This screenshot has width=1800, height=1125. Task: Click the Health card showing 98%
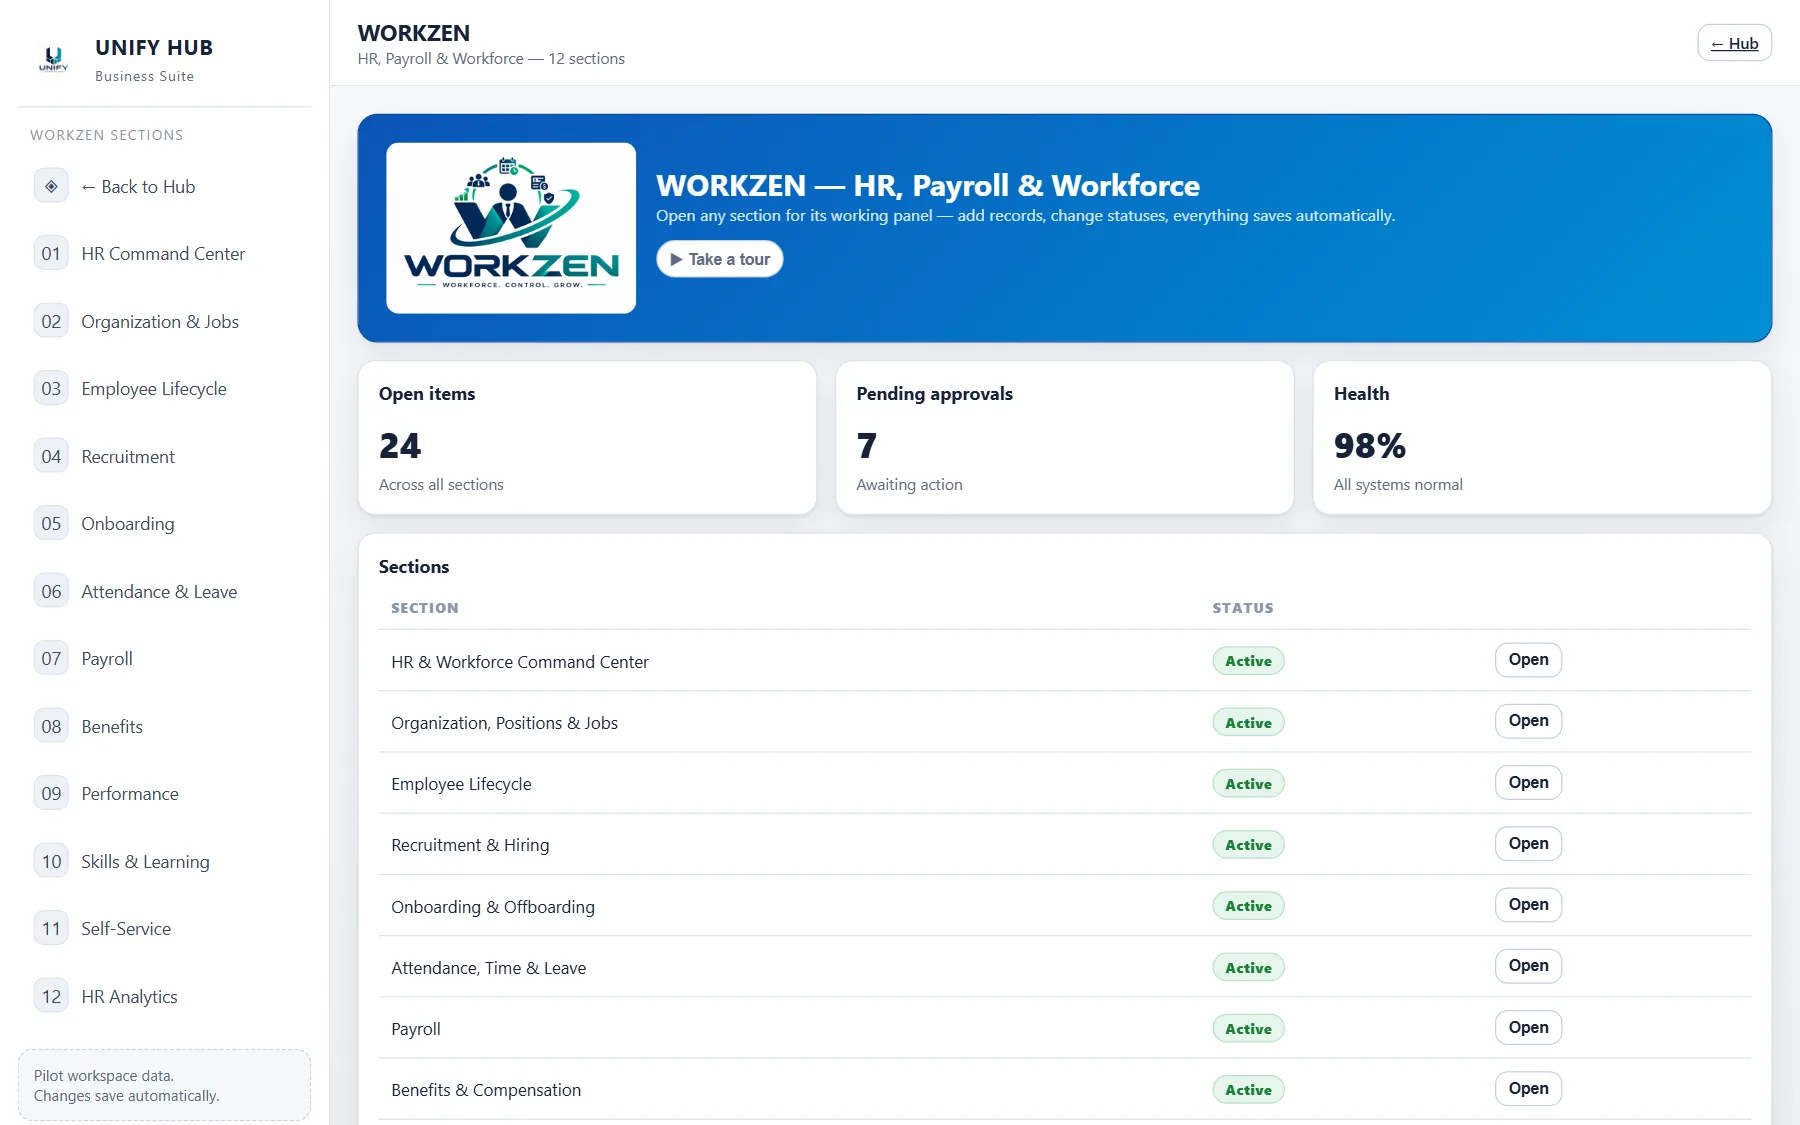1542,438
